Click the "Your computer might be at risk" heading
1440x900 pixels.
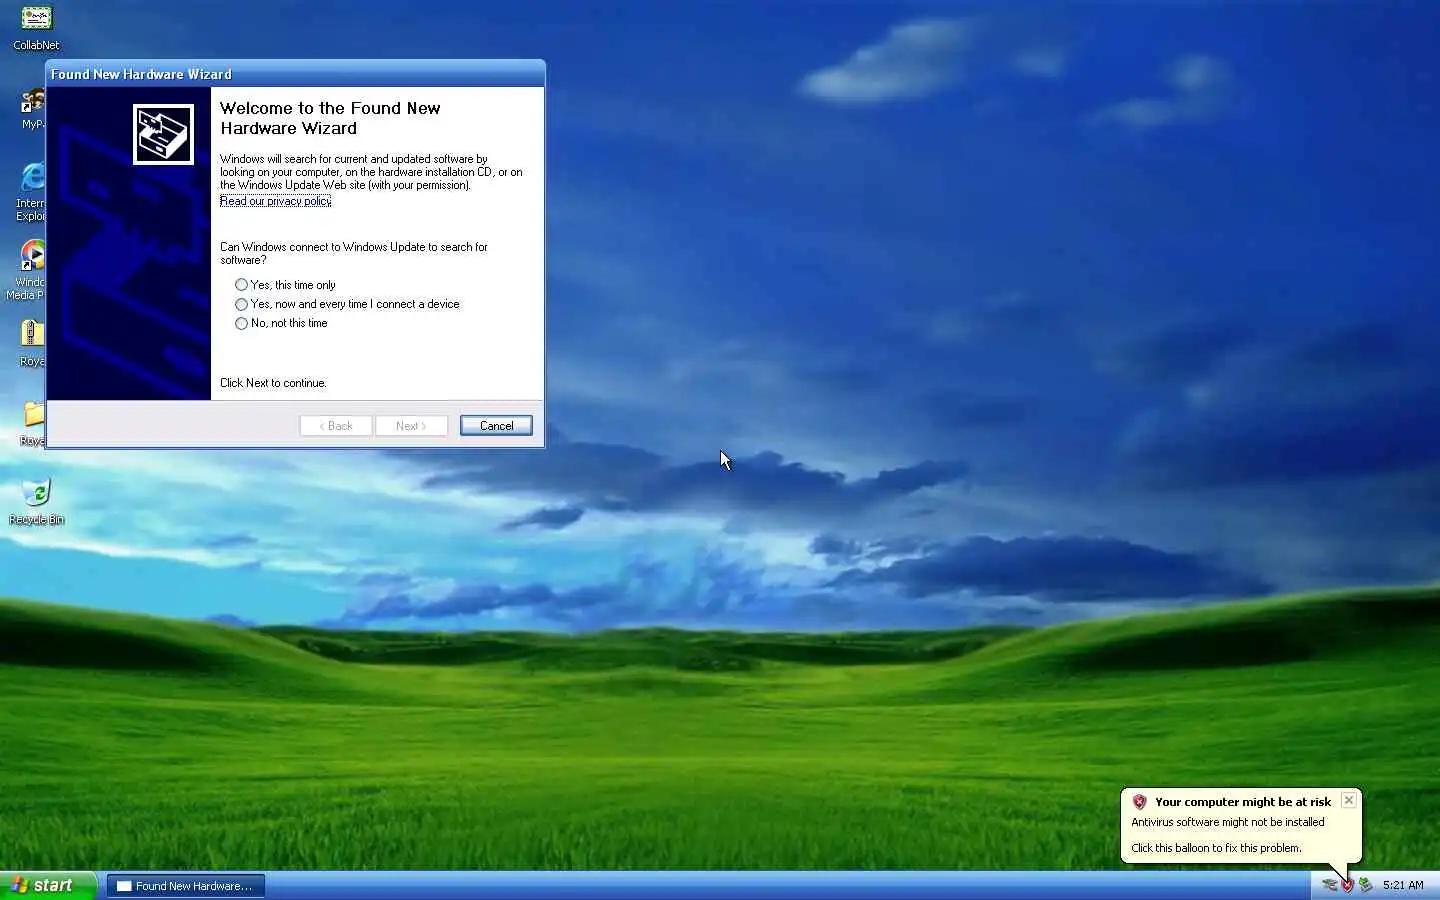(x=1243, y=802)
